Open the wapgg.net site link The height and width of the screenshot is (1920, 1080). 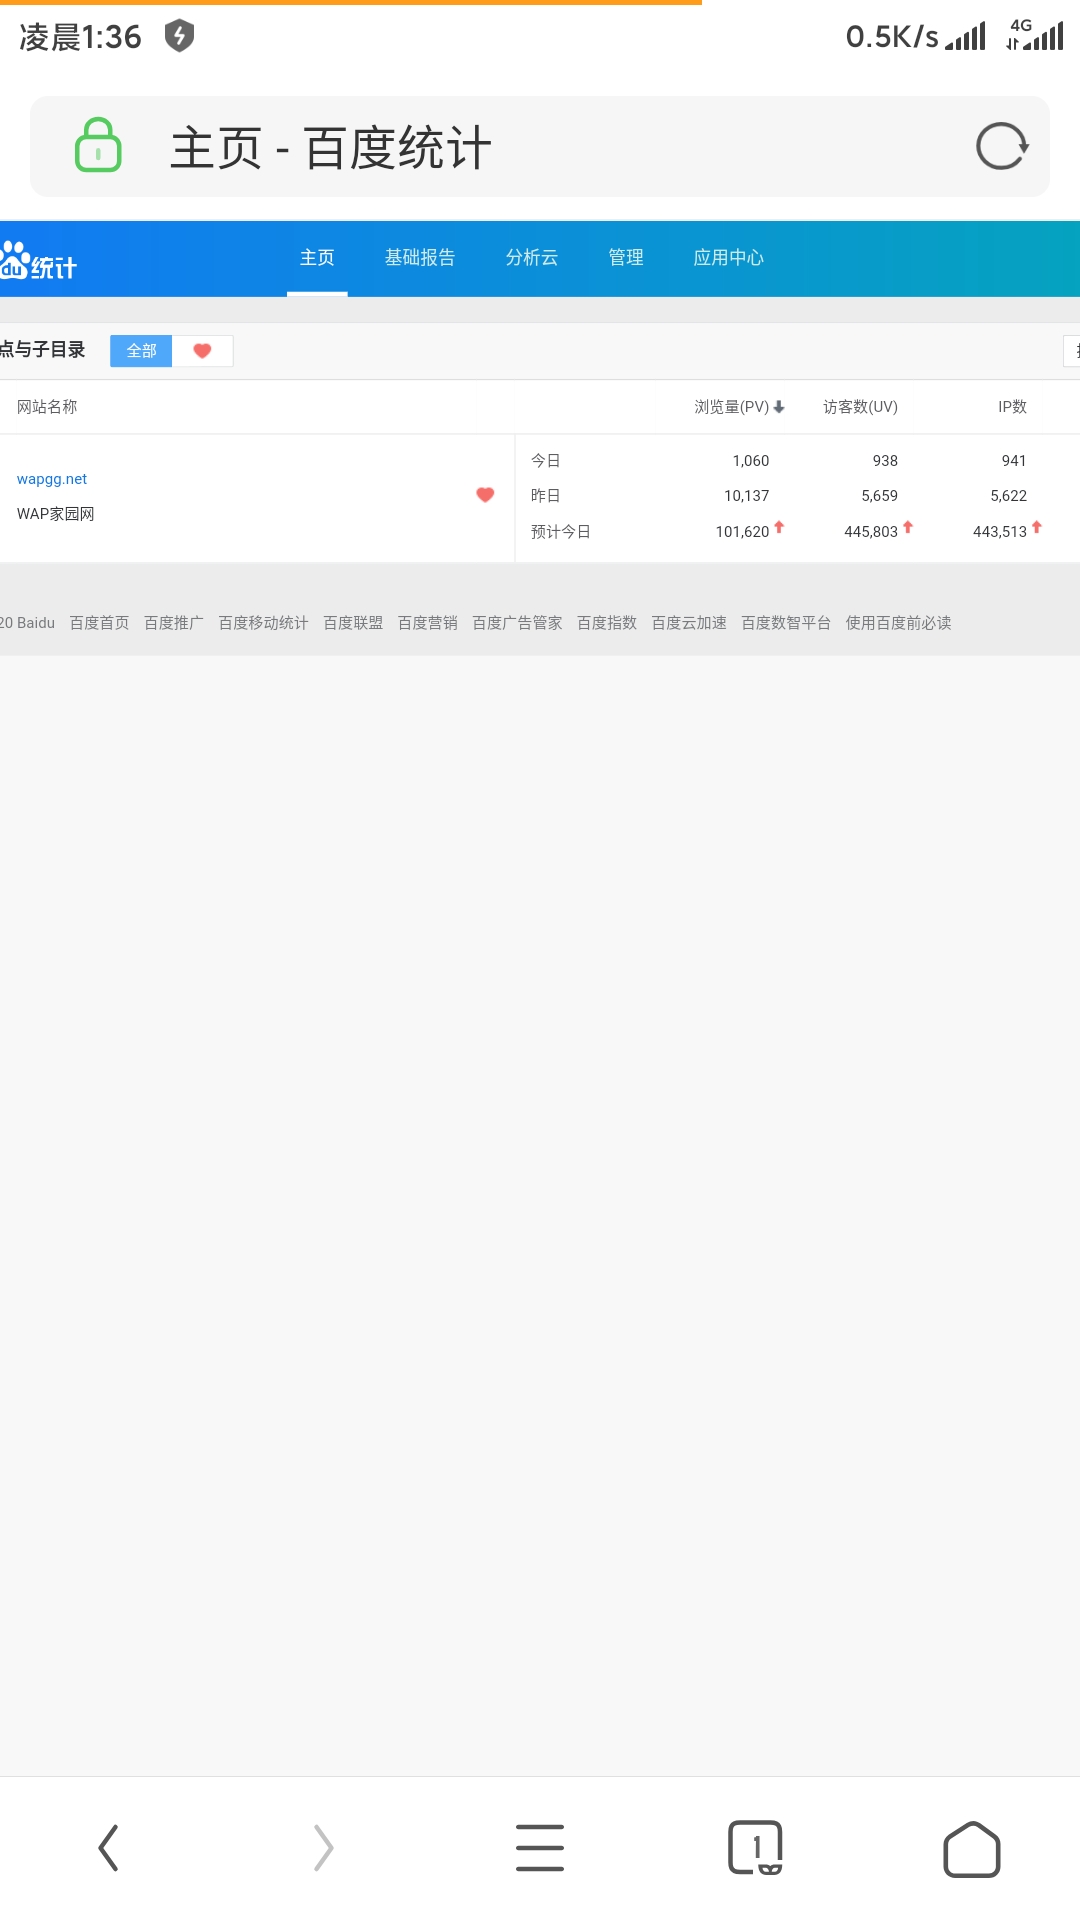coord(52,479)
